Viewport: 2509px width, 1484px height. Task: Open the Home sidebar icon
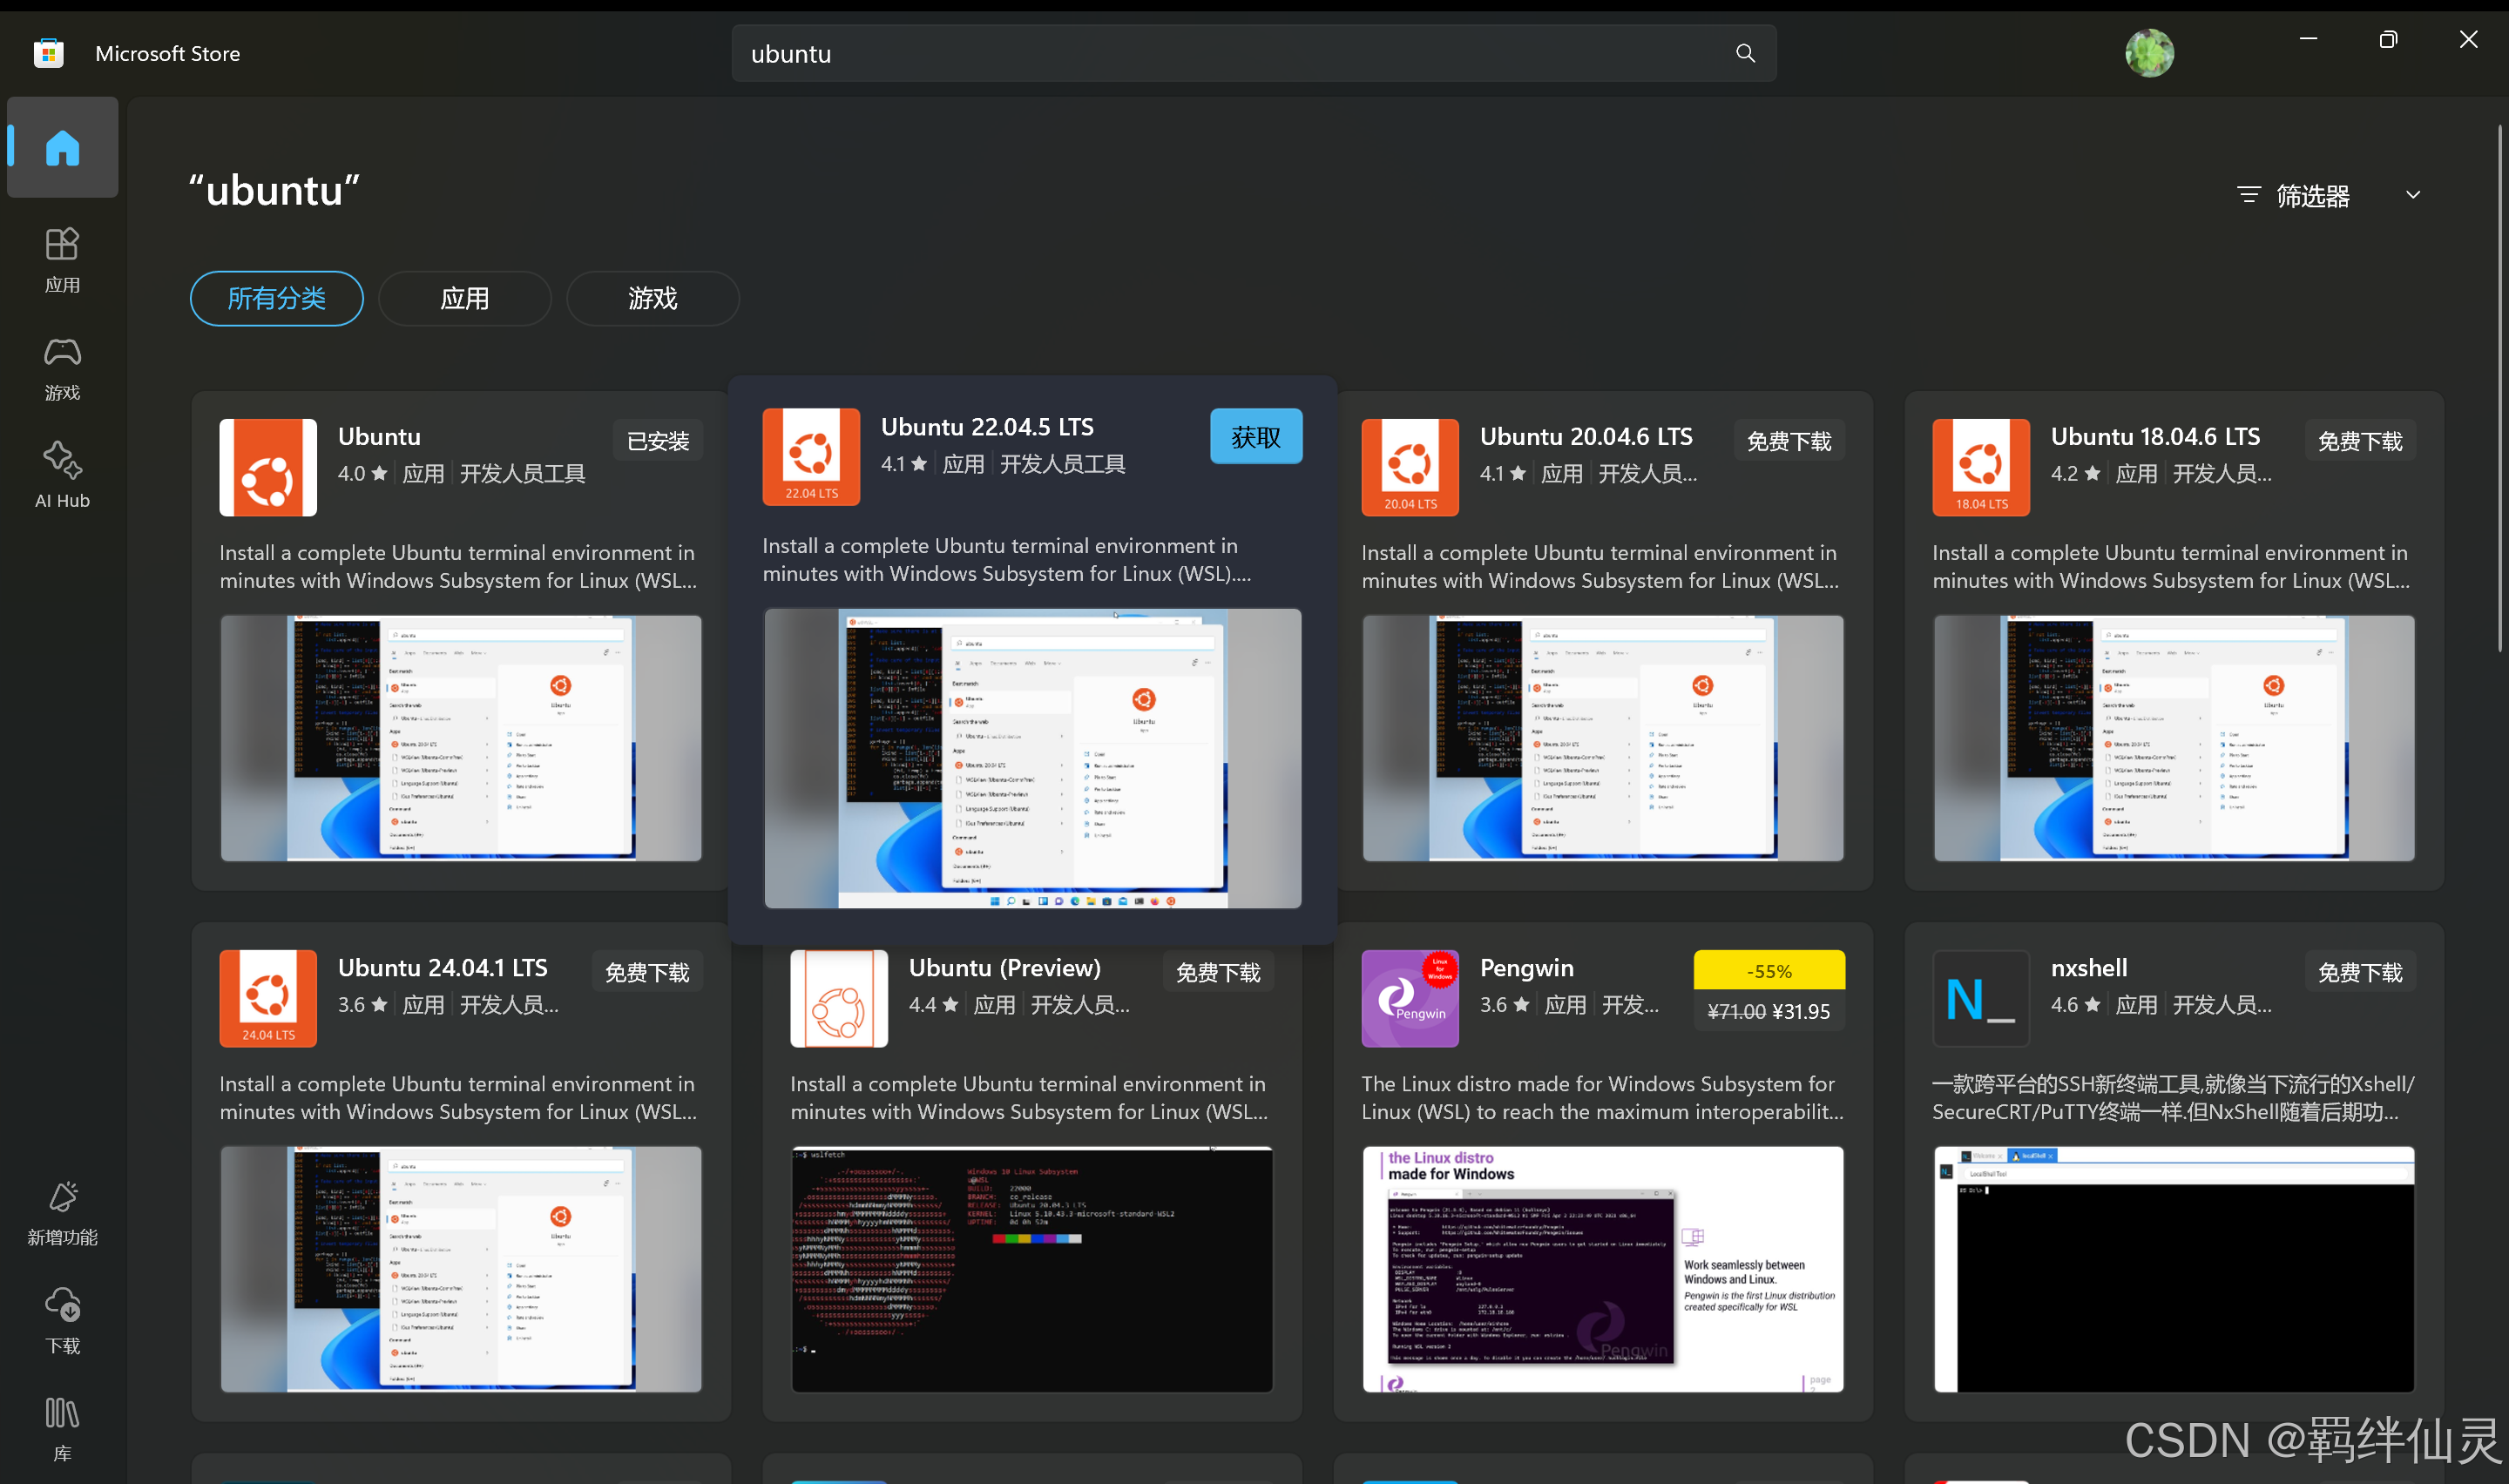(x=62, y=148)
